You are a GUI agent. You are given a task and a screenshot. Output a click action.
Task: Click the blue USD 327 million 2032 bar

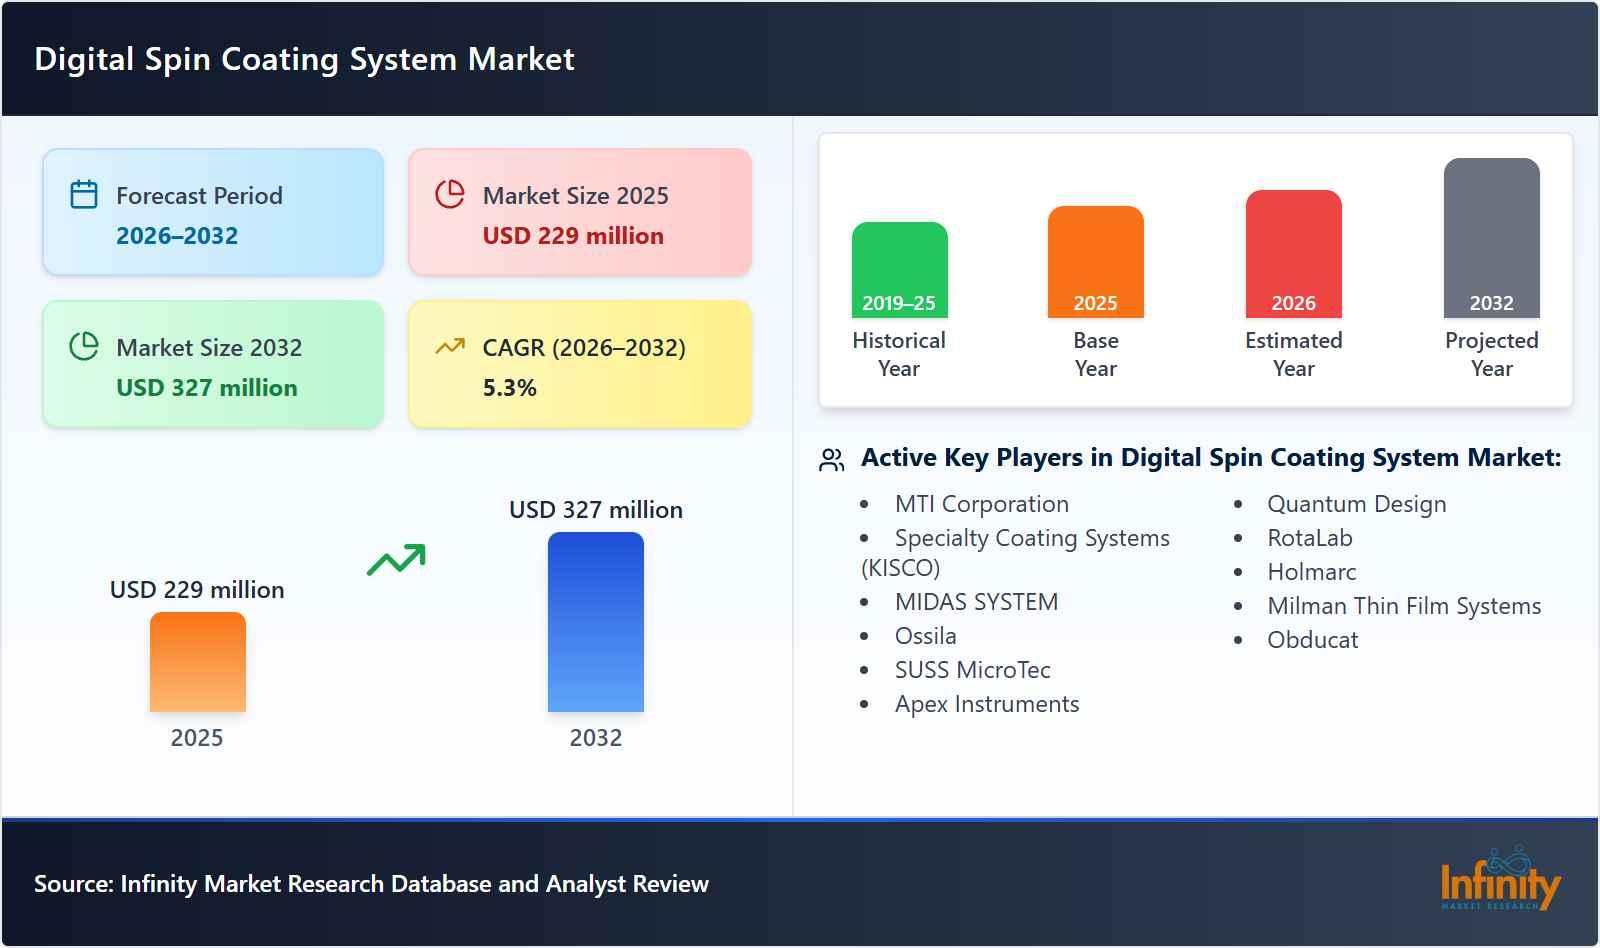(596, 620)
